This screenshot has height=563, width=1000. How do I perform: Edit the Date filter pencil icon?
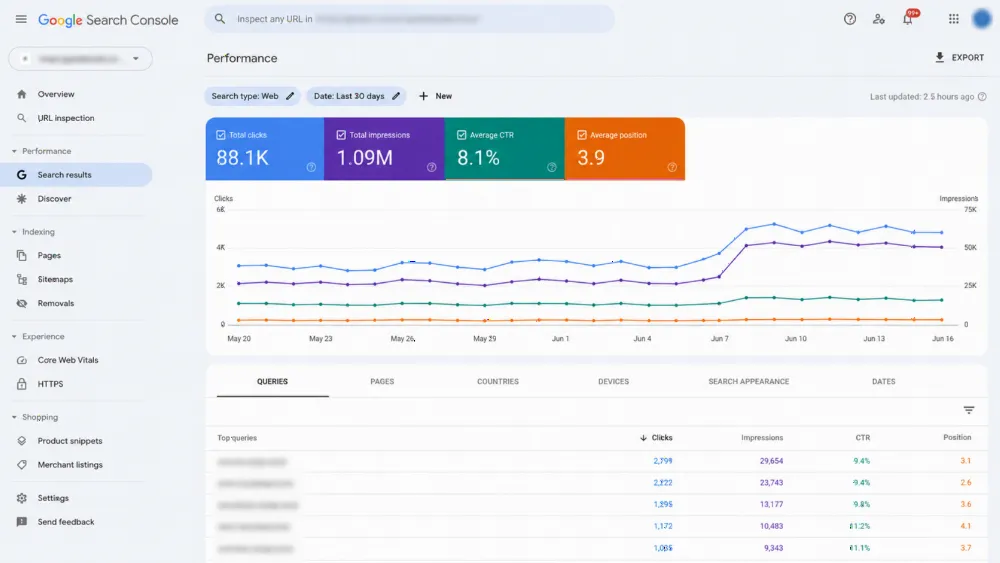coord(396,96)
